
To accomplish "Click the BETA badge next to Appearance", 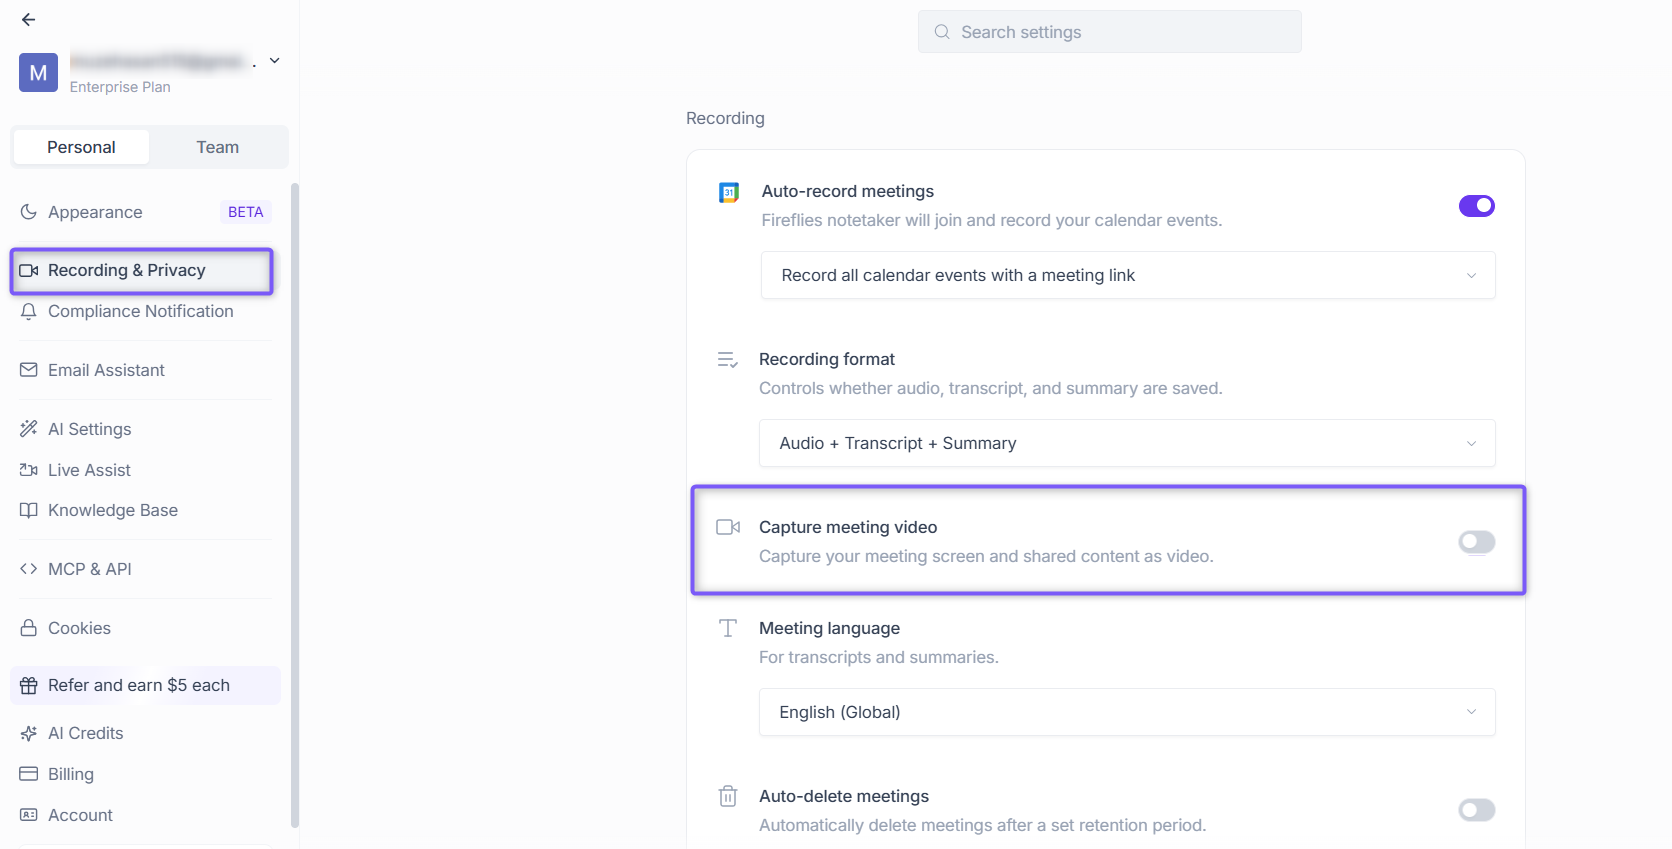I will (245, 212).
